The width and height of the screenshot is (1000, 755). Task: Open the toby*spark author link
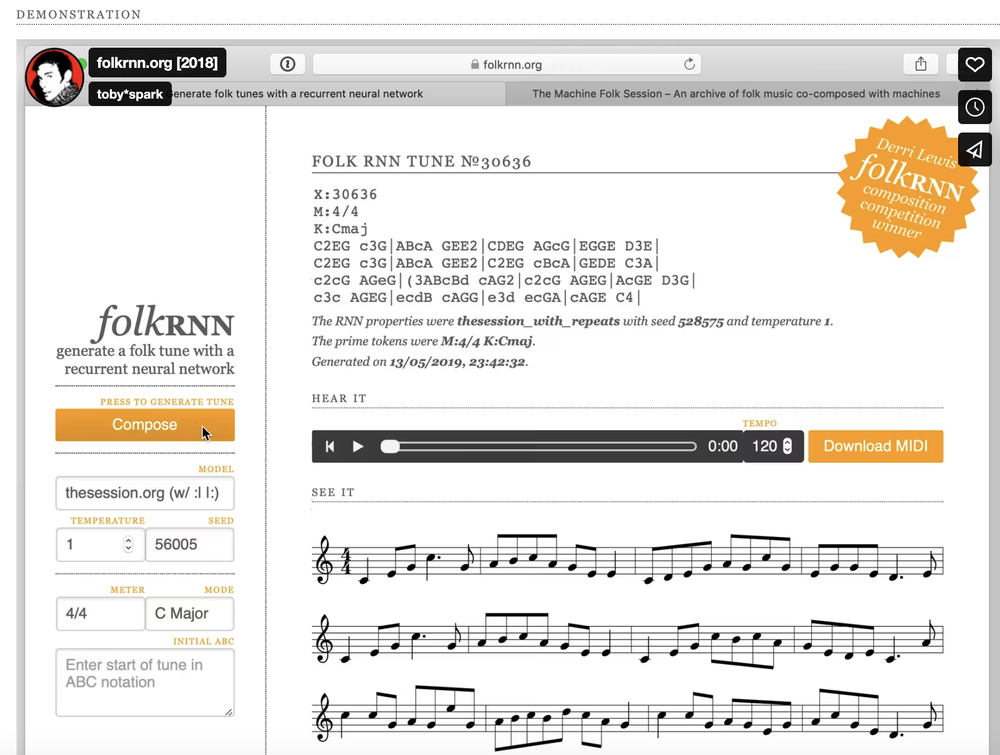click(129, 94)
